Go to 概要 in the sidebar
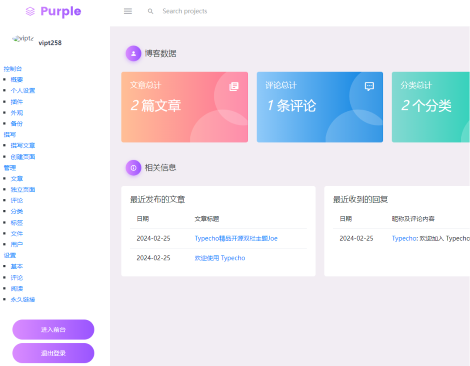 point(17,80)
